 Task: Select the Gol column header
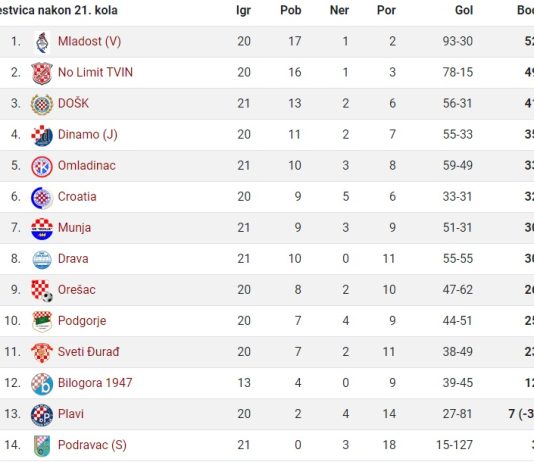coord(464,10)
